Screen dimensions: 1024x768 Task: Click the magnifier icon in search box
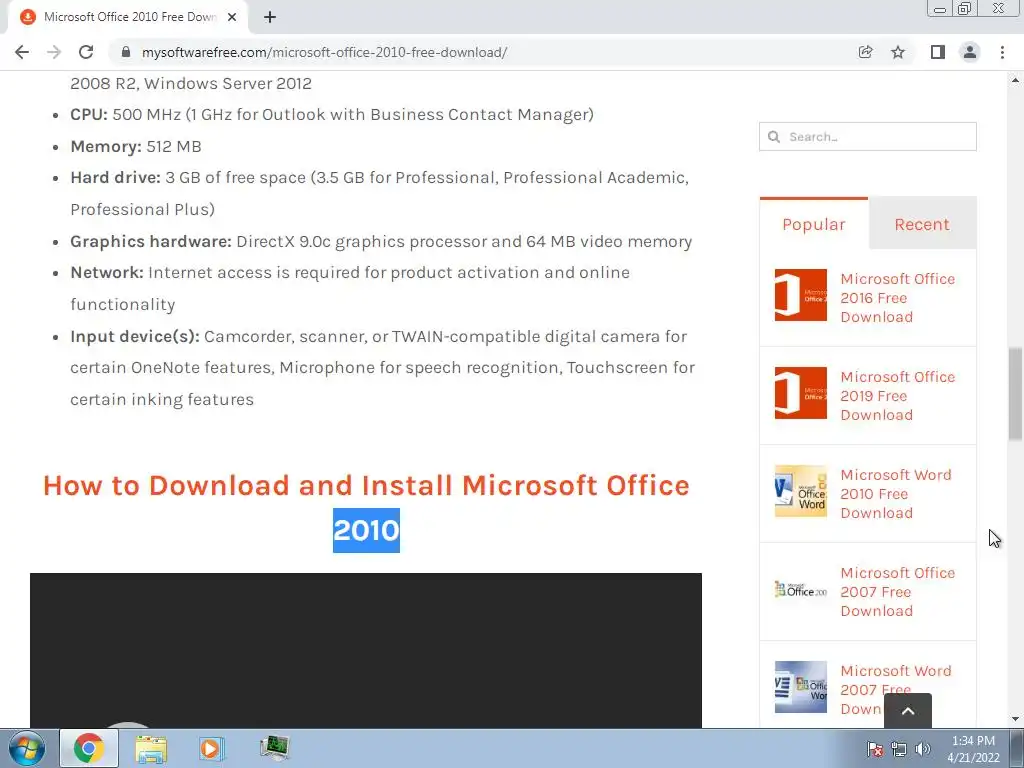[774, 136]
